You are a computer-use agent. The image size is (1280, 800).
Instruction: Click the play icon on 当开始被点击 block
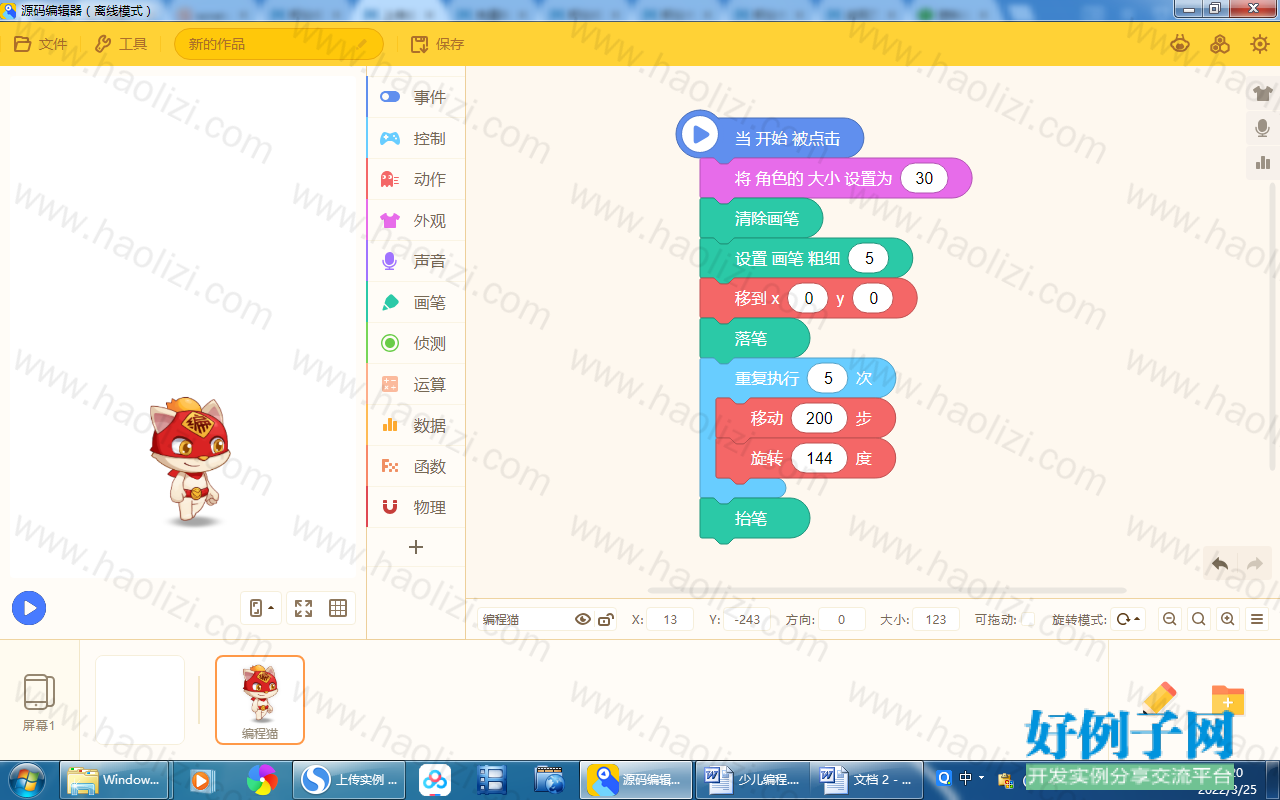pos(699,134)
